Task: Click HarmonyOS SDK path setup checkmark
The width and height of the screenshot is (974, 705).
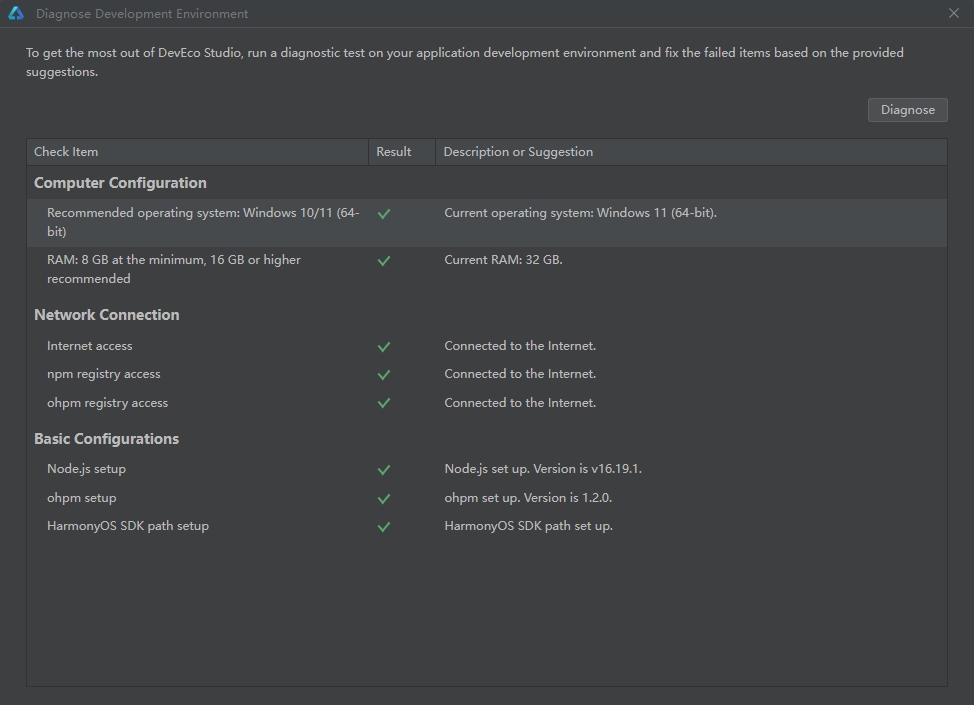Action: (384, 526)
